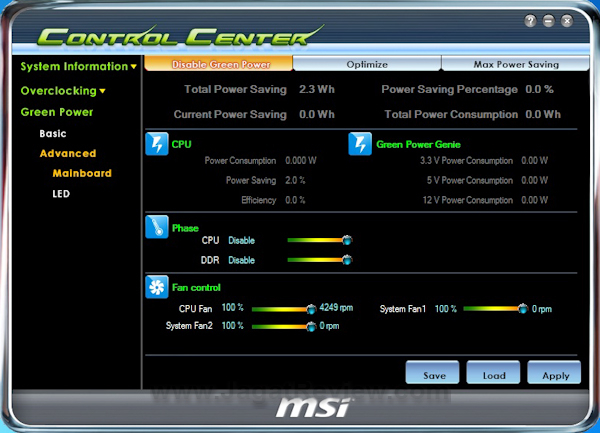Close the Control Center window
This screenshot has width=600, height=433.
[567, 21]
